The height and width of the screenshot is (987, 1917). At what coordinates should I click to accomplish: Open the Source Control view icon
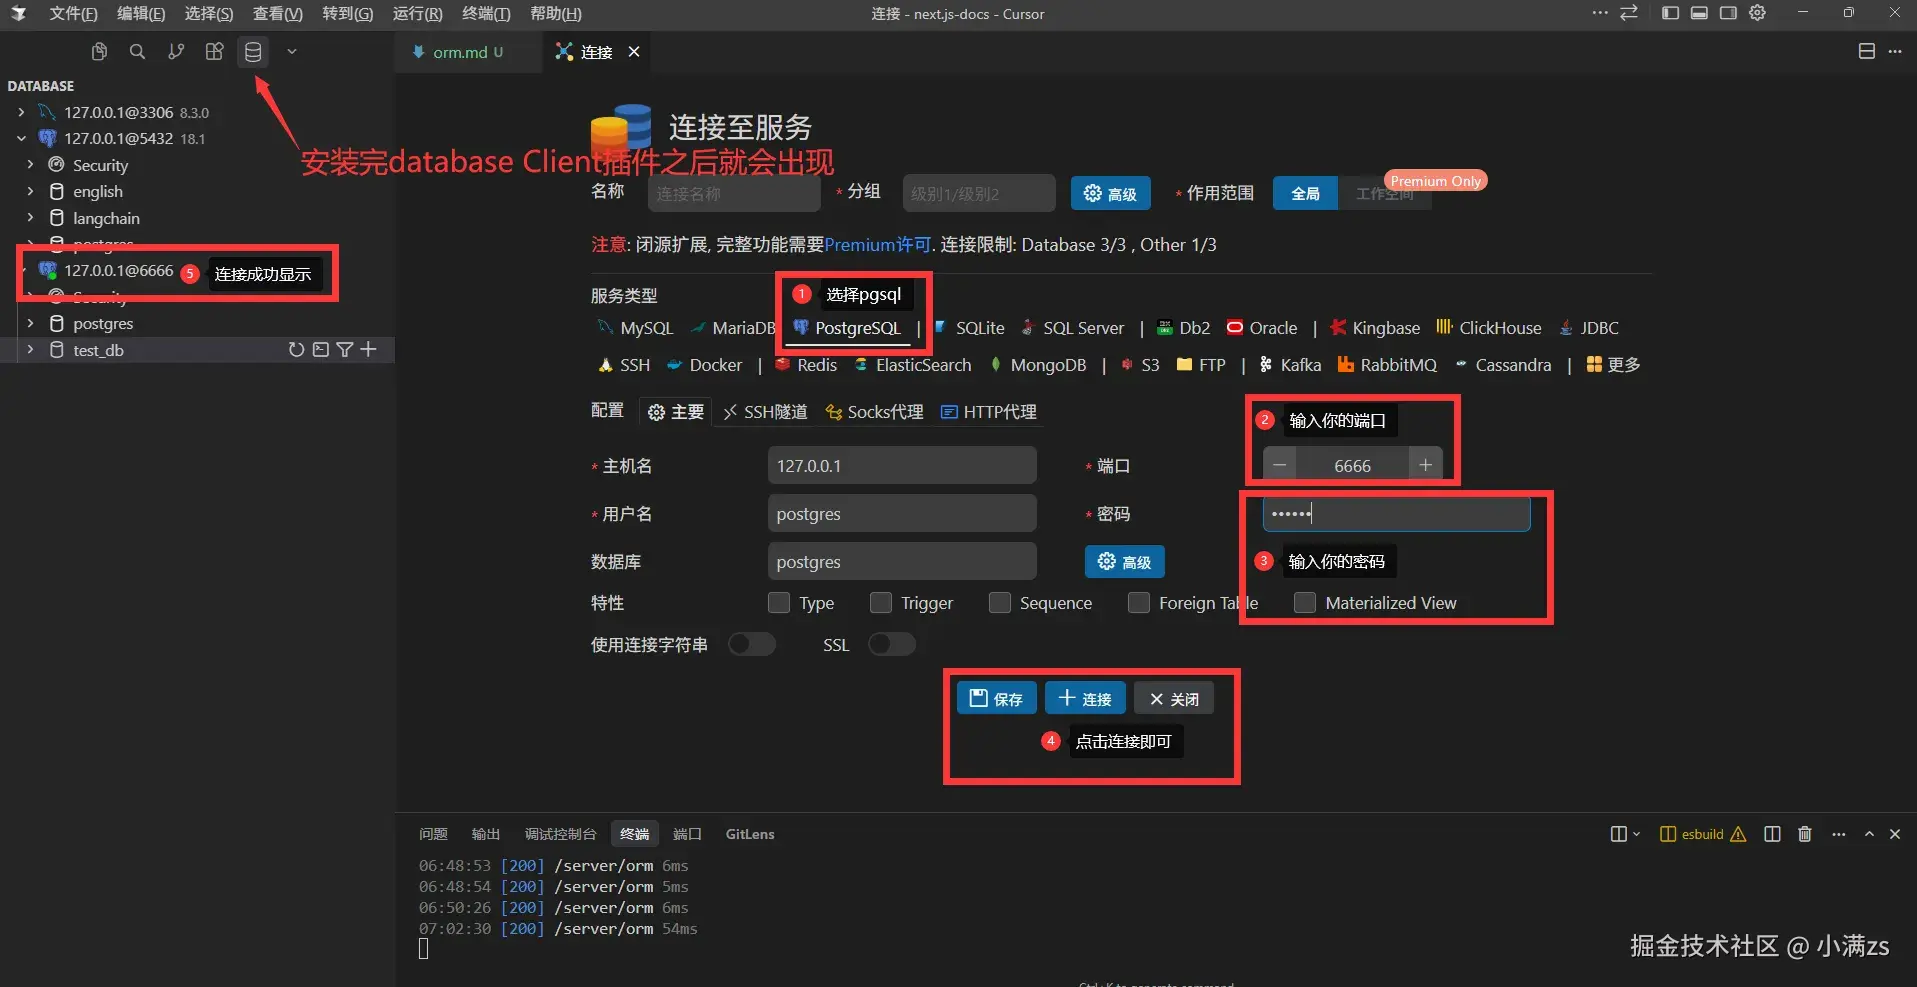[176, 52]
